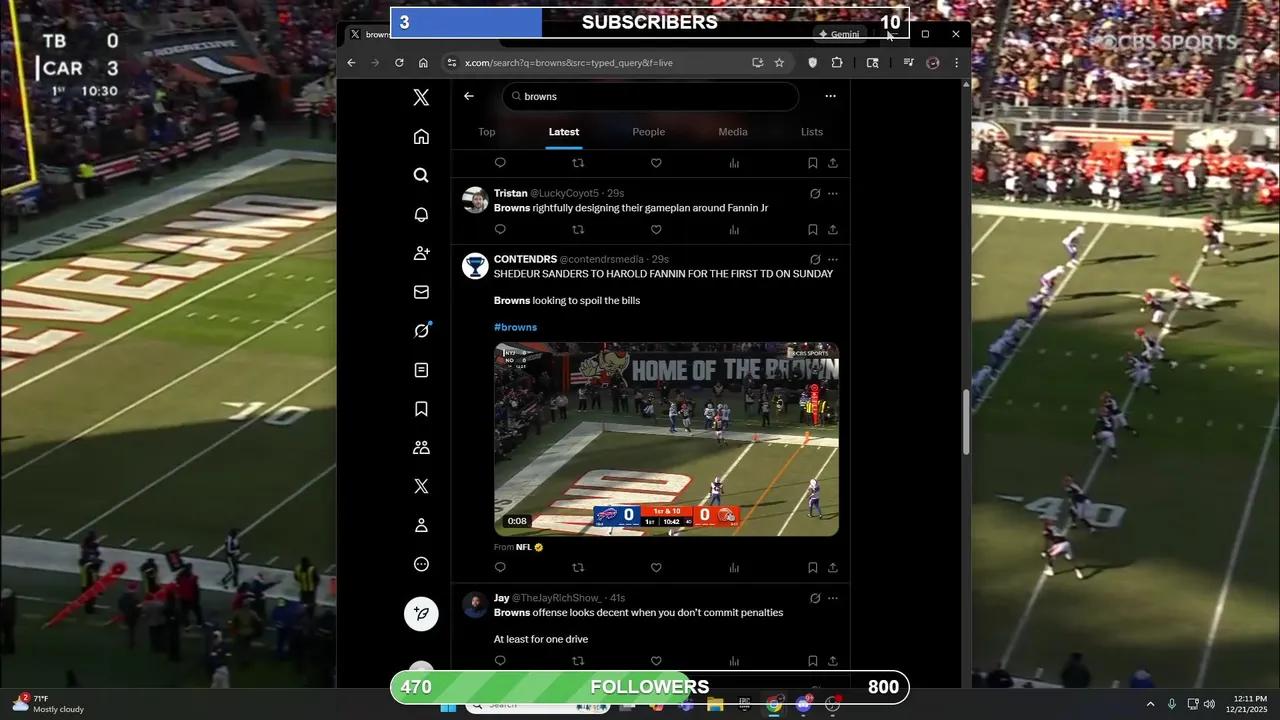Open the Chrome icon in the taskbar

[x=774, y=705]
